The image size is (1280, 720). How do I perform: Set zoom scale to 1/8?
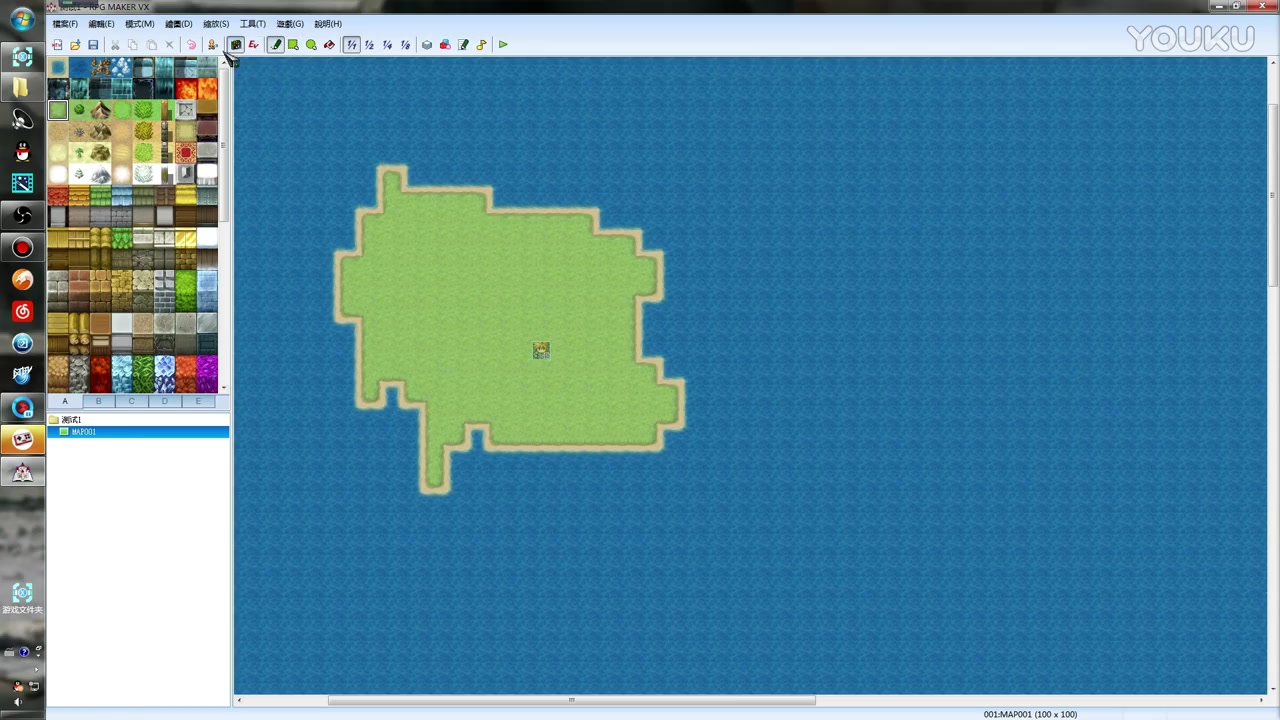[405, 44]
